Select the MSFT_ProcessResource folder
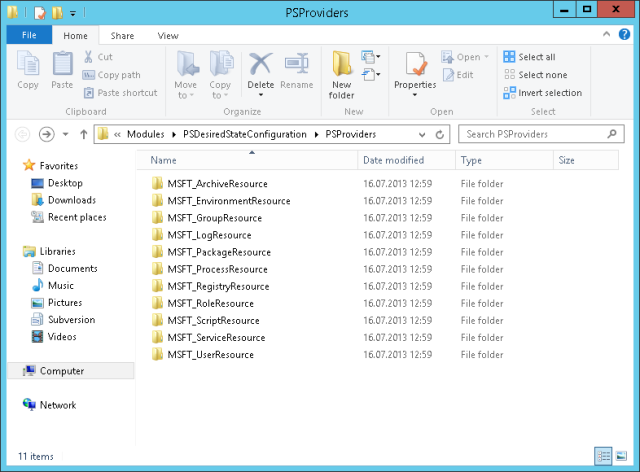This screenshot has height=472, width=640. [x=218, y=269]
